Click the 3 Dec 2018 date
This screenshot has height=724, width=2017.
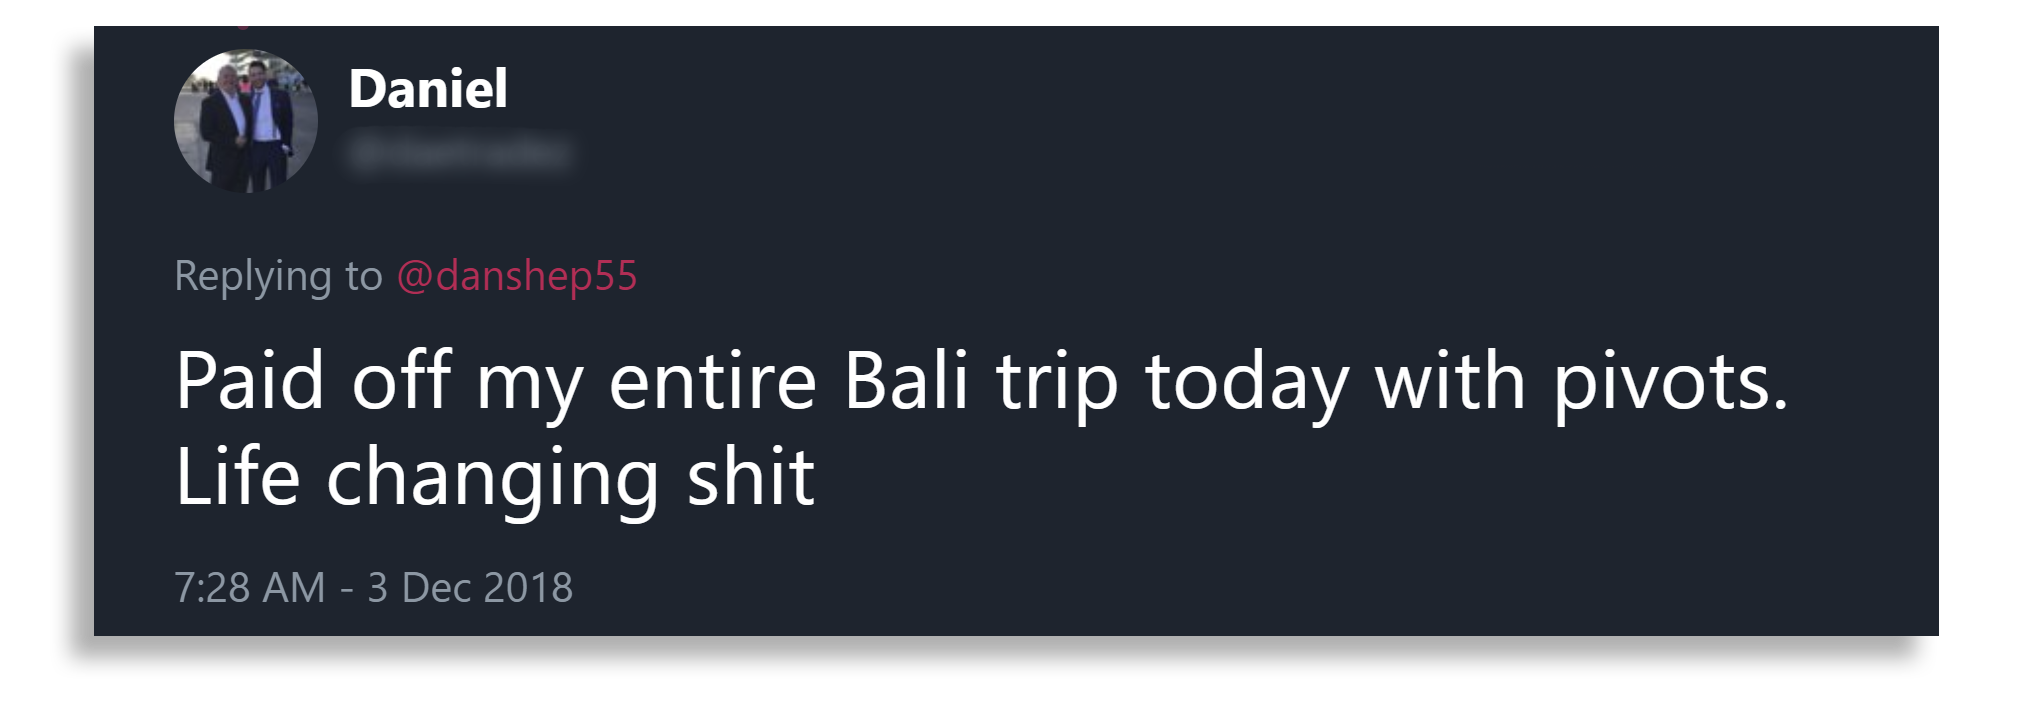(x=470, y=588)
